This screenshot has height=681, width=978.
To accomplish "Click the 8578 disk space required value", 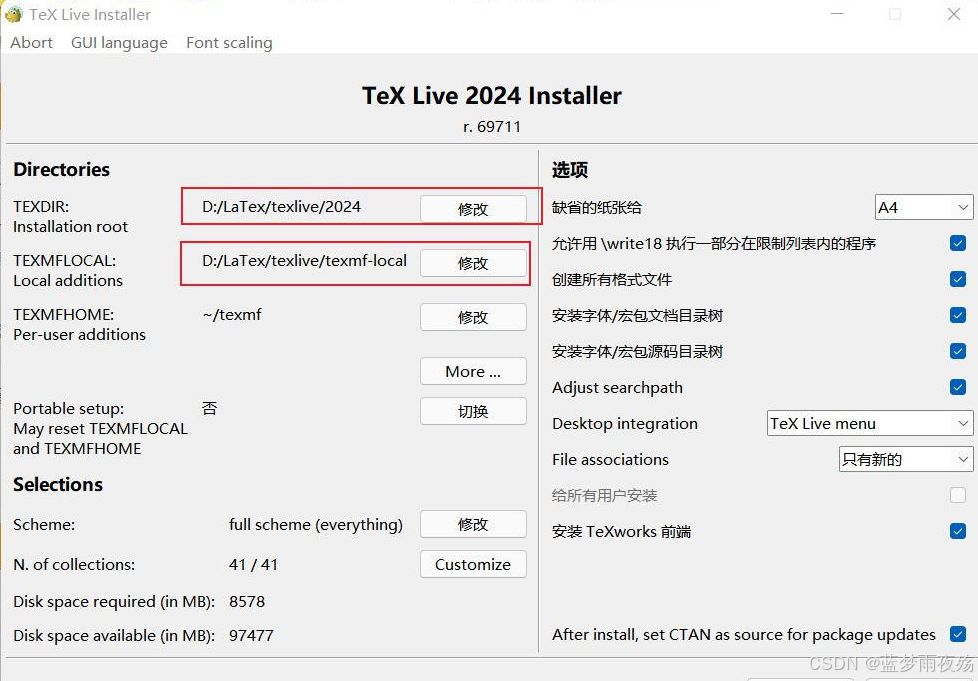I will coord(247,602).
